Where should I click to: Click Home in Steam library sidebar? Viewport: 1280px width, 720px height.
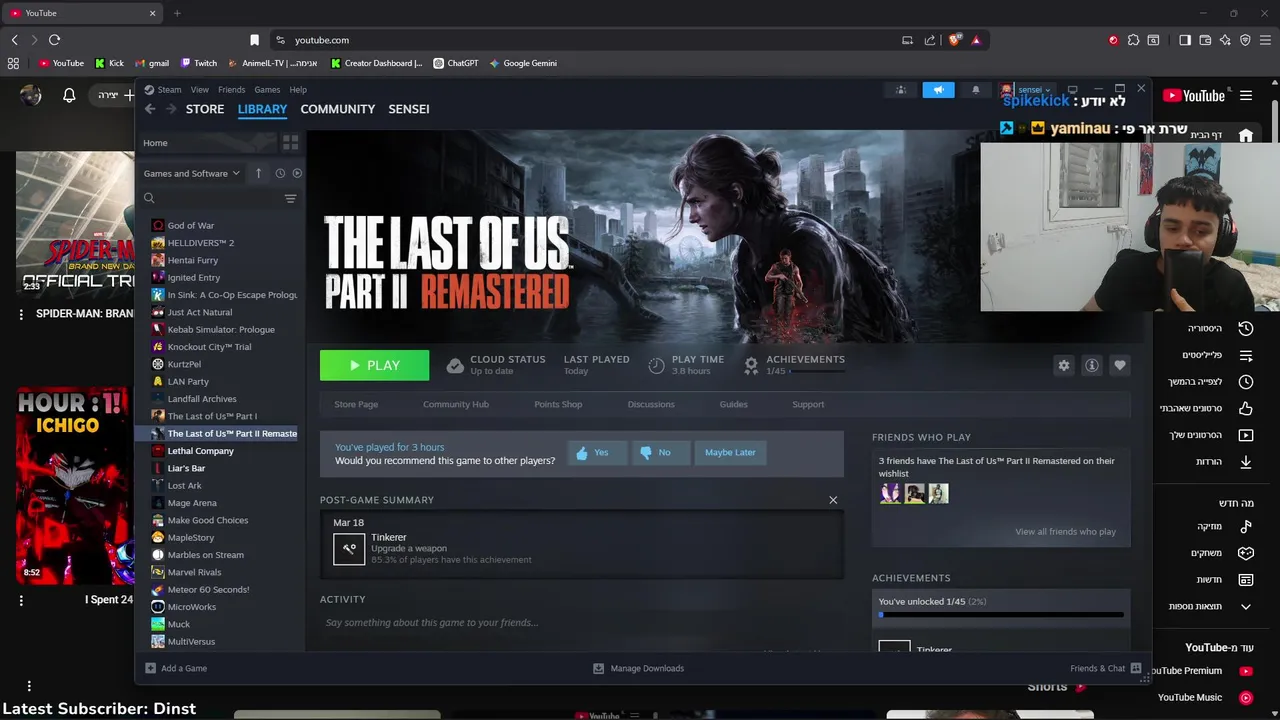(155, 143)
